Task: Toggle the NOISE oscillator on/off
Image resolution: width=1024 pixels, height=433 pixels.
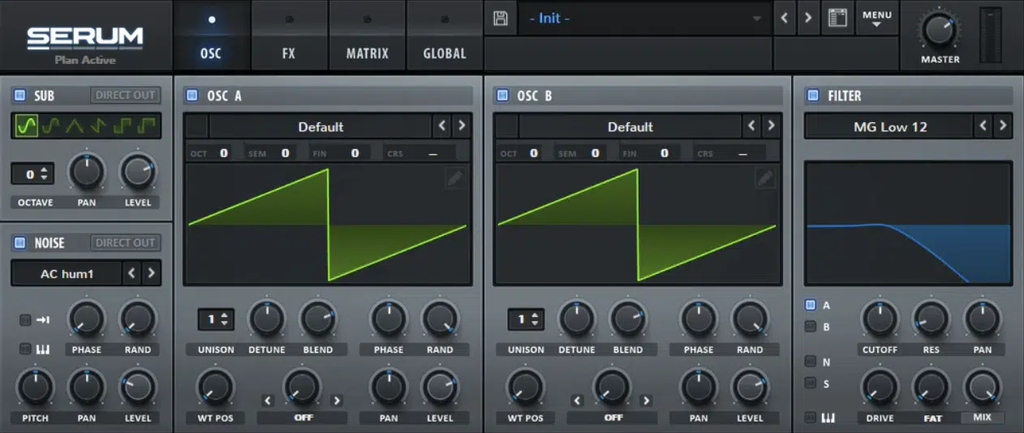Action: point(20,243)
